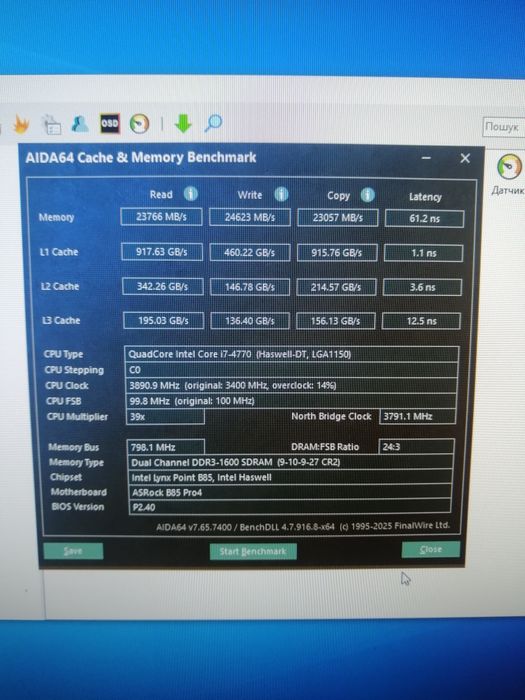Click BIOS Version value P2.40

pyautogui.click(x=290, y=507)
